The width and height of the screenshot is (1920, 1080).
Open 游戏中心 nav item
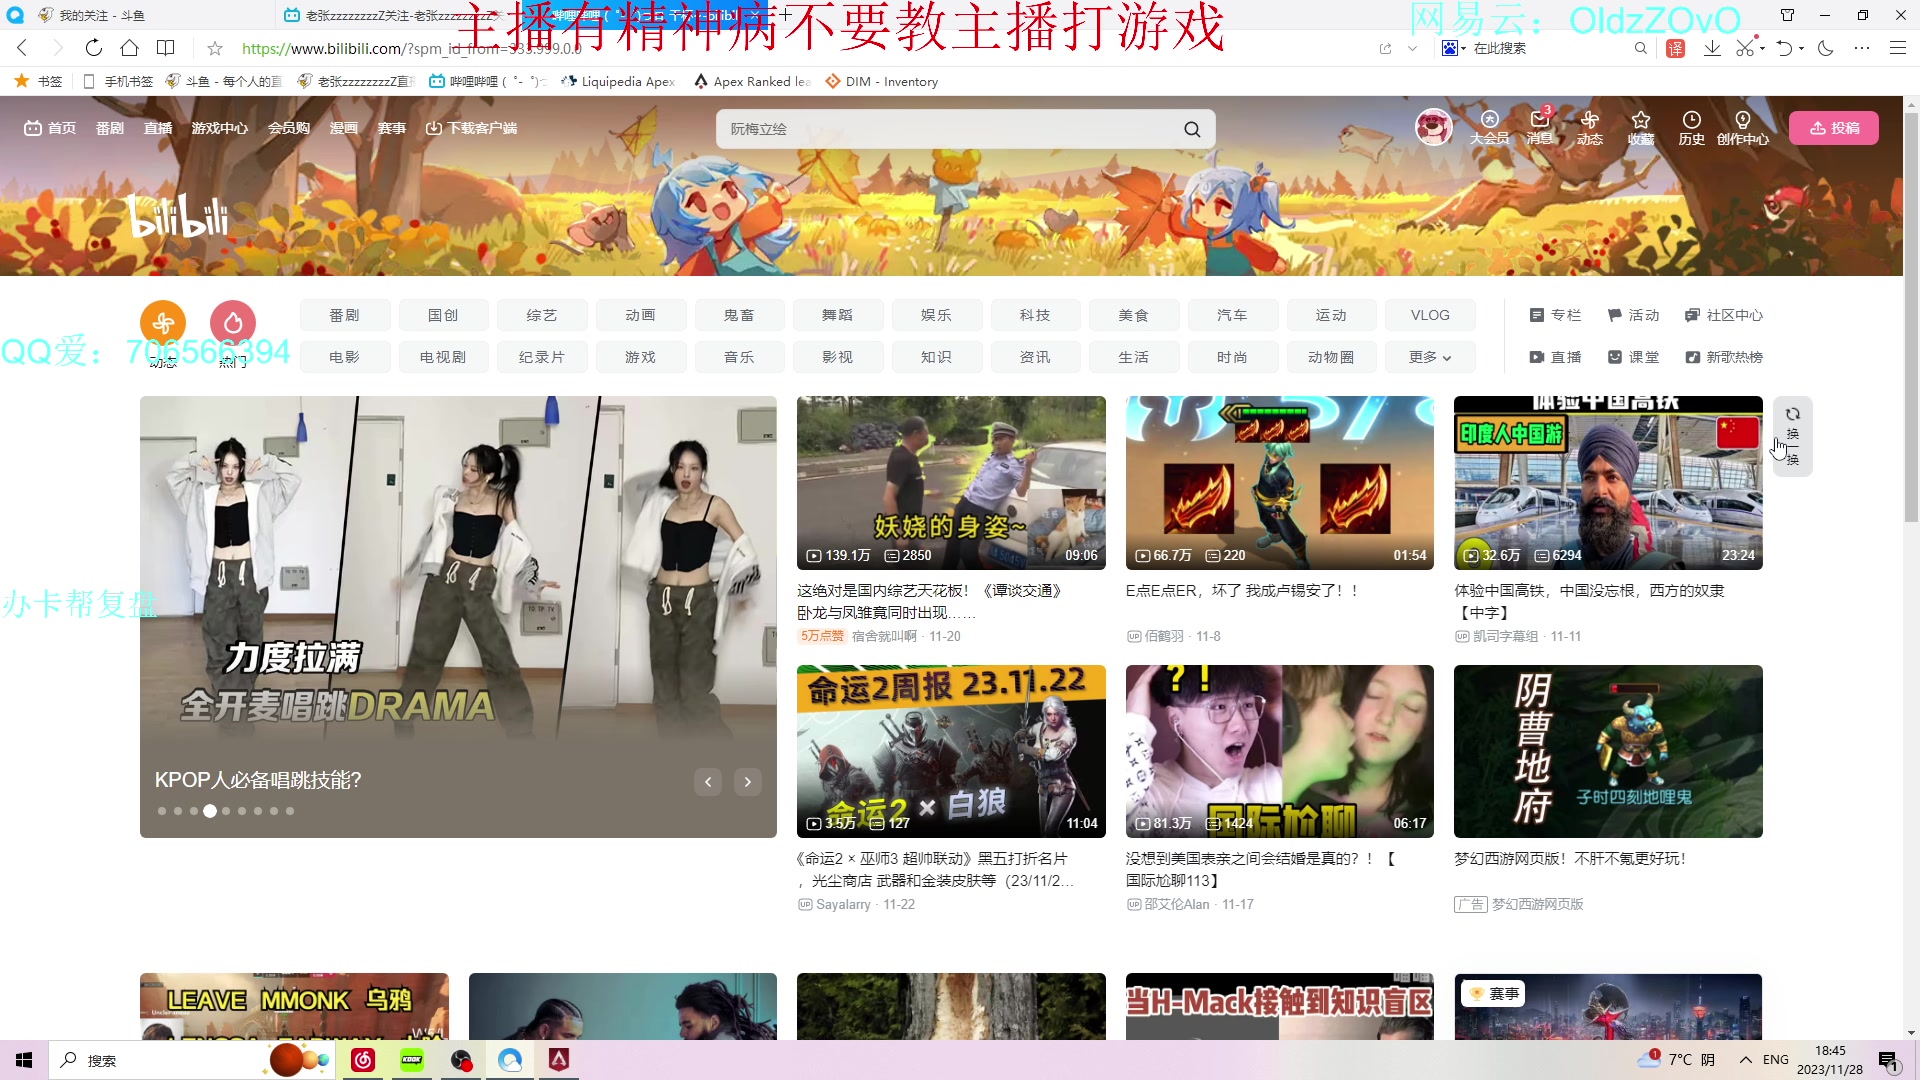(220, 128)
